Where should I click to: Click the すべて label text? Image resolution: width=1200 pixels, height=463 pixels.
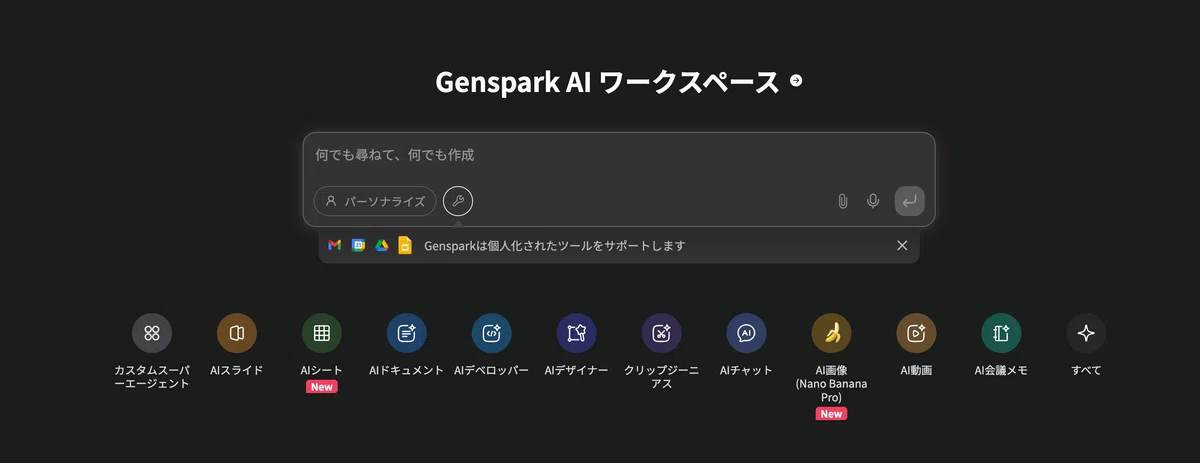1086,370
